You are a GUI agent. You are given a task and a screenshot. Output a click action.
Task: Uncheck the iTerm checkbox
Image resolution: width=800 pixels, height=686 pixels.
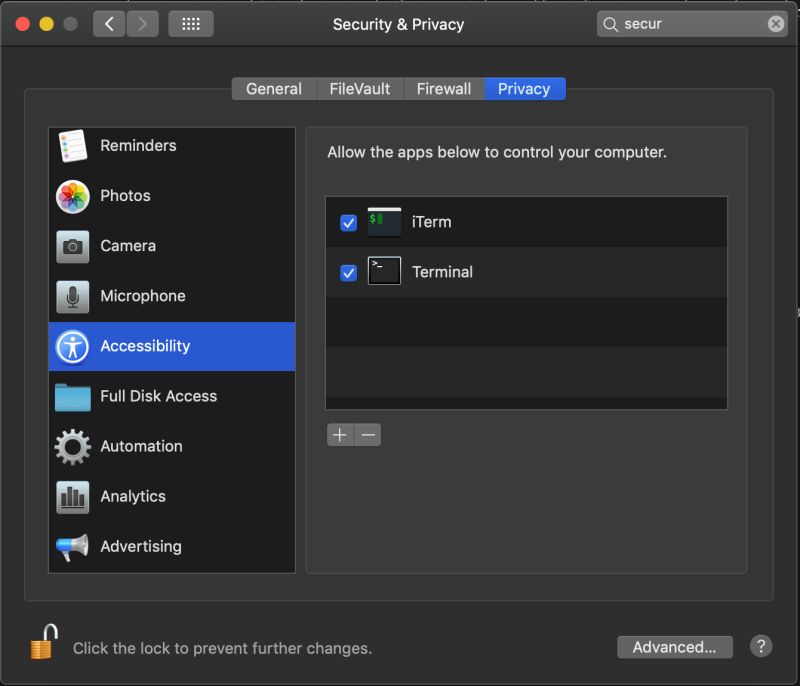(348, 223)
